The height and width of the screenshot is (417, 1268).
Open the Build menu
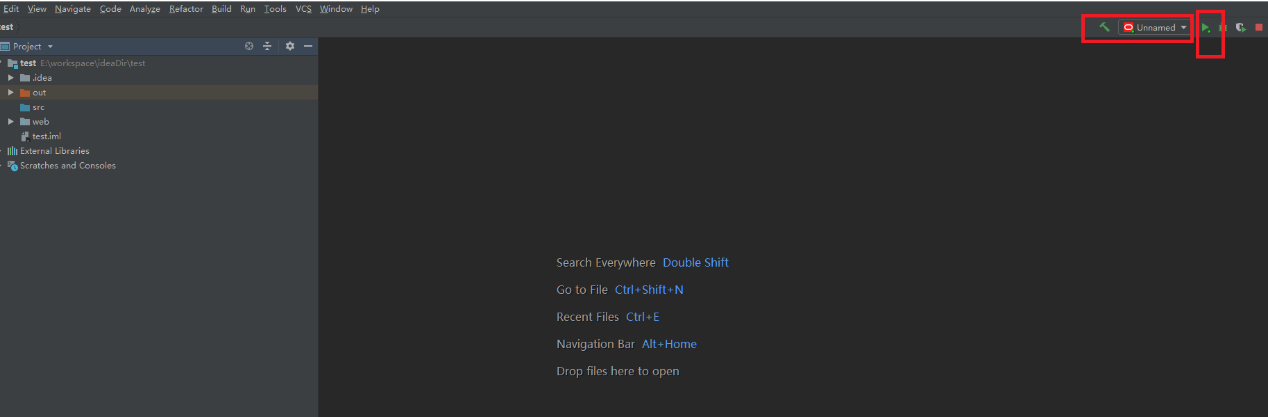221,9
